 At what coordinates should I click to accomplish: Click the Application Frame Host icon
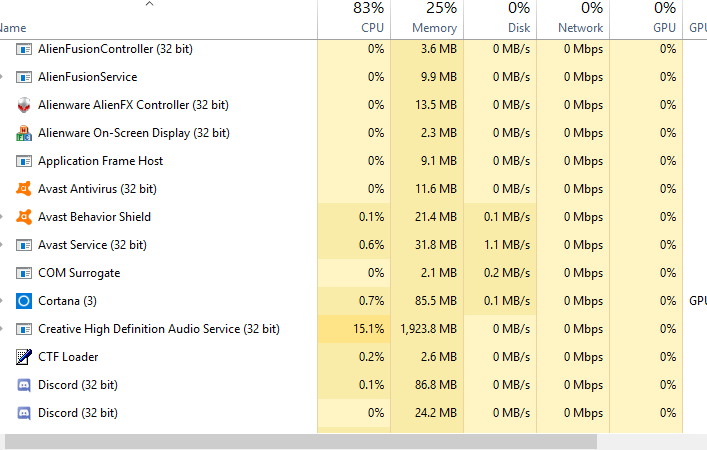click(x=24, y=161)
